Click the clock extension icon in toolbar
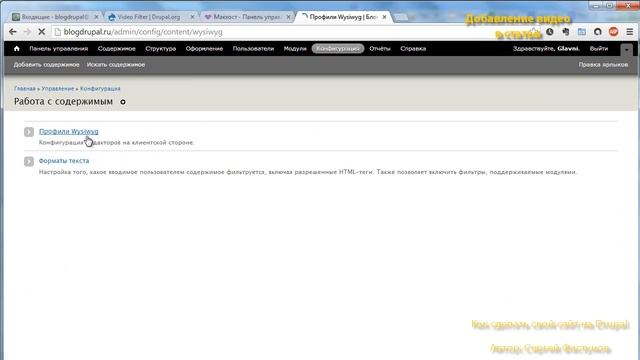Screen dimensions: 640x360 pyautogui.click(x=550, y=32)
